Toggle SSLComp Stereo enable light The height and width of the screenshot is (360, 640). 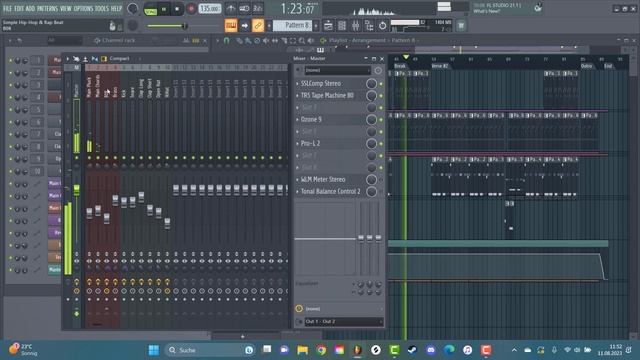point(381,84)
